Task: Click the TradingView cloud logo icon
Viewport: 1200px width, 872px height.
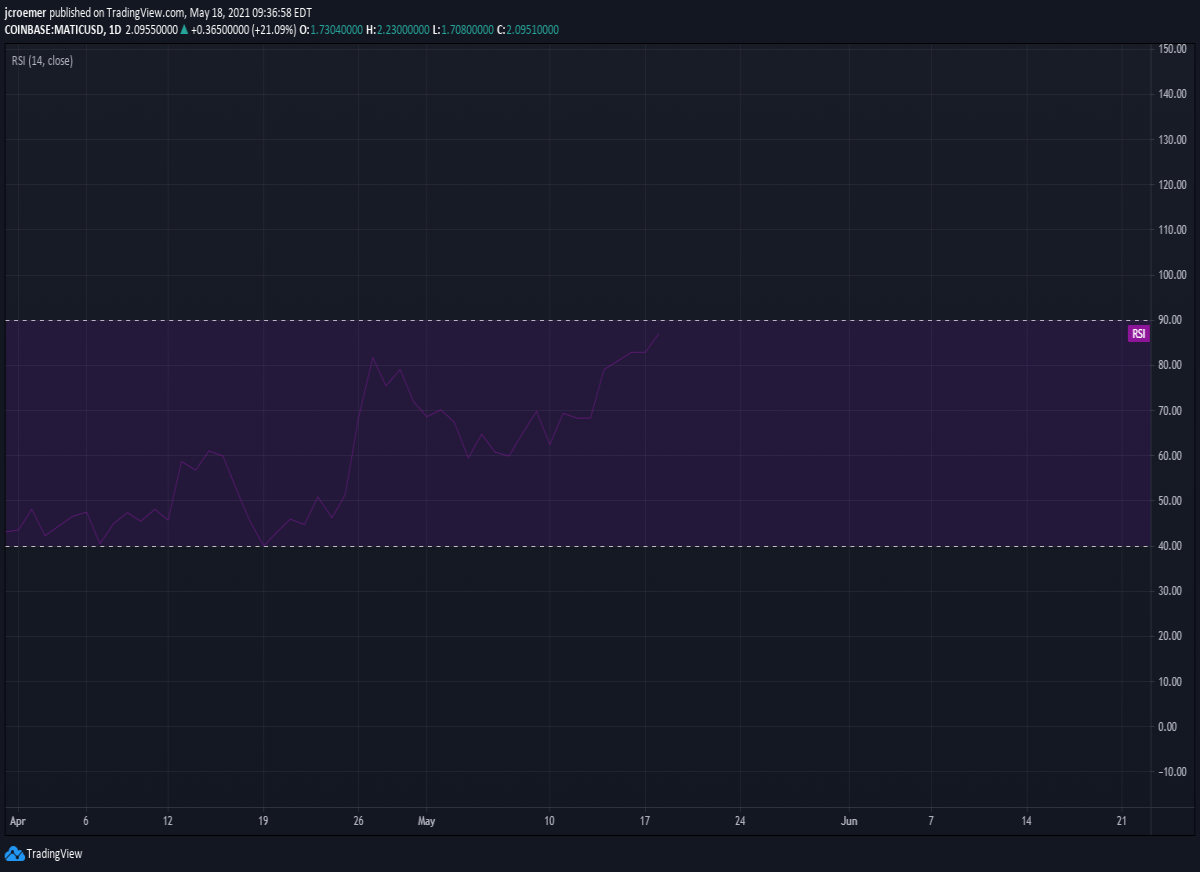Action: pyautogui.click(x=14, y=853)
